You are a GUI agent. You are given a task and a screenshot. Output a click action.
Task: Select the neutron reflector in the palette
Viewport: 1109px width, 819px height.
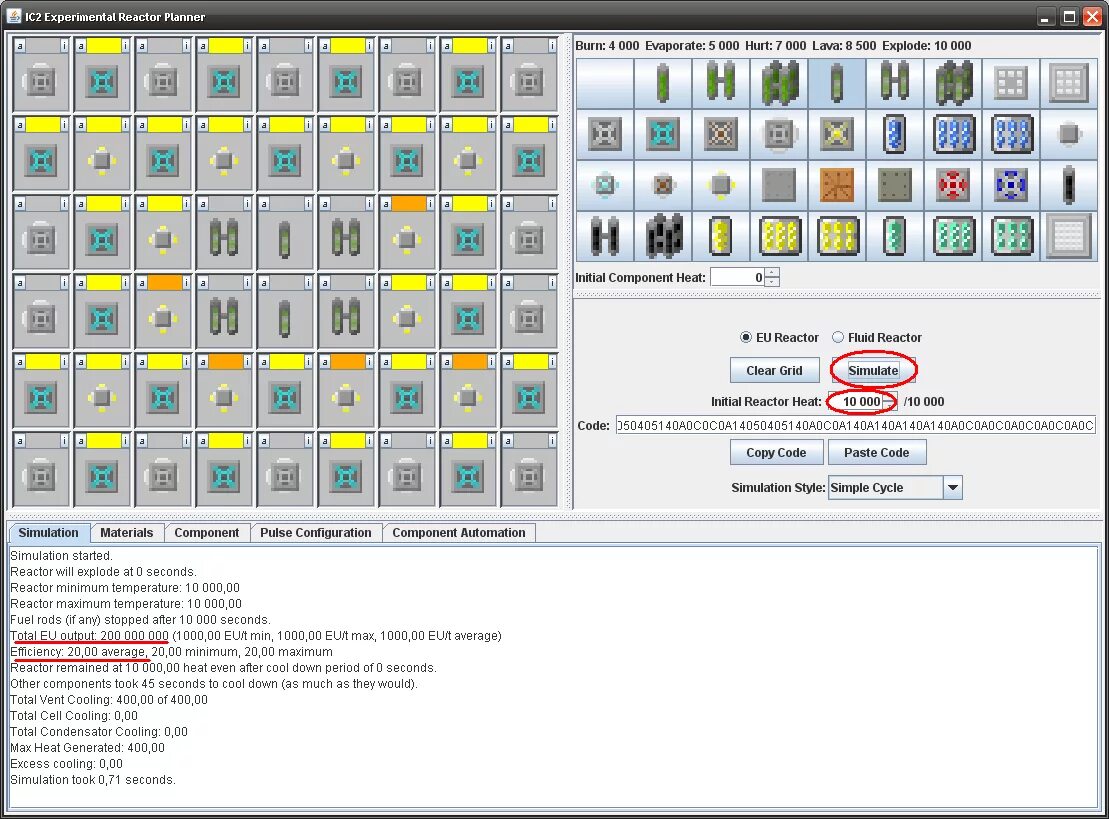point(1011,83)
